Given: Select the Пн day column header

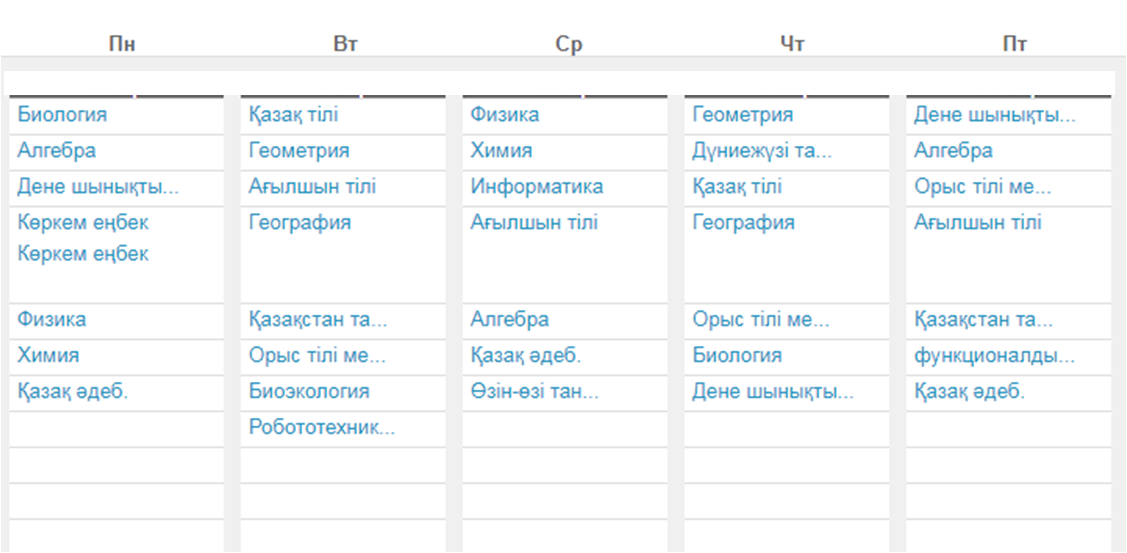Looking at the screenshot, I should pos(122,44).
